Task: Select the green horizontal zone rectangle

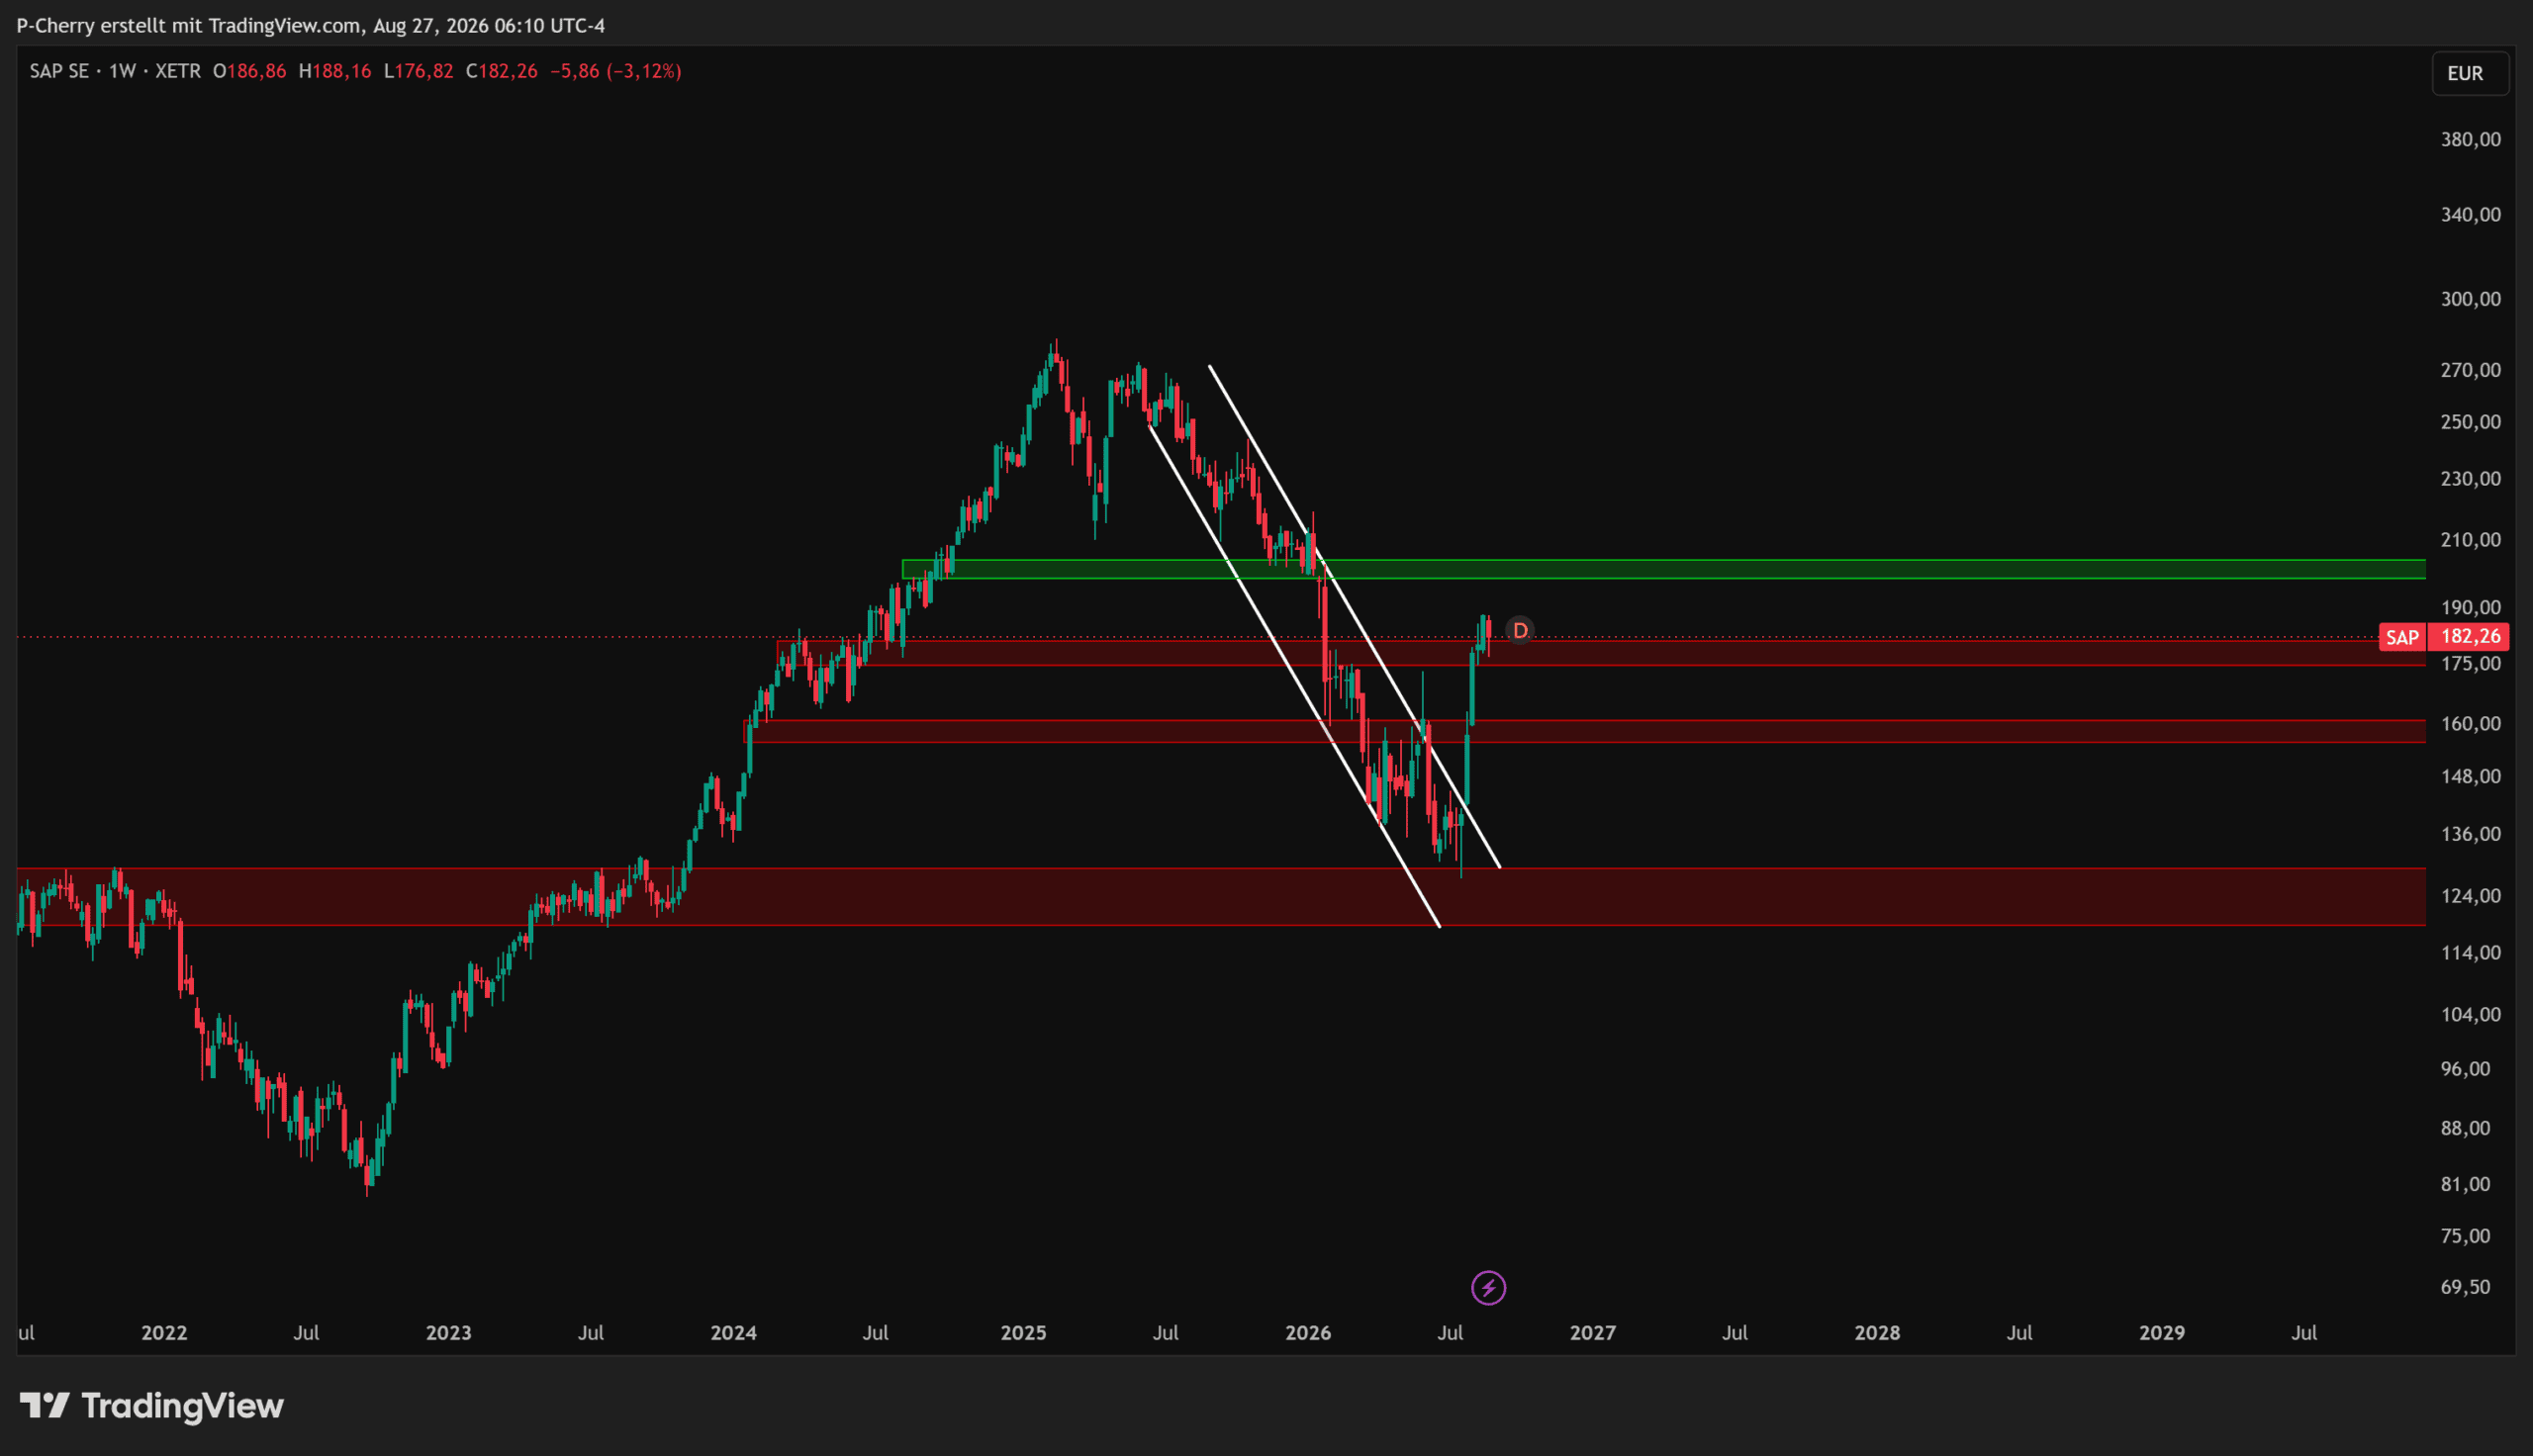Action: coord(1663,569)
